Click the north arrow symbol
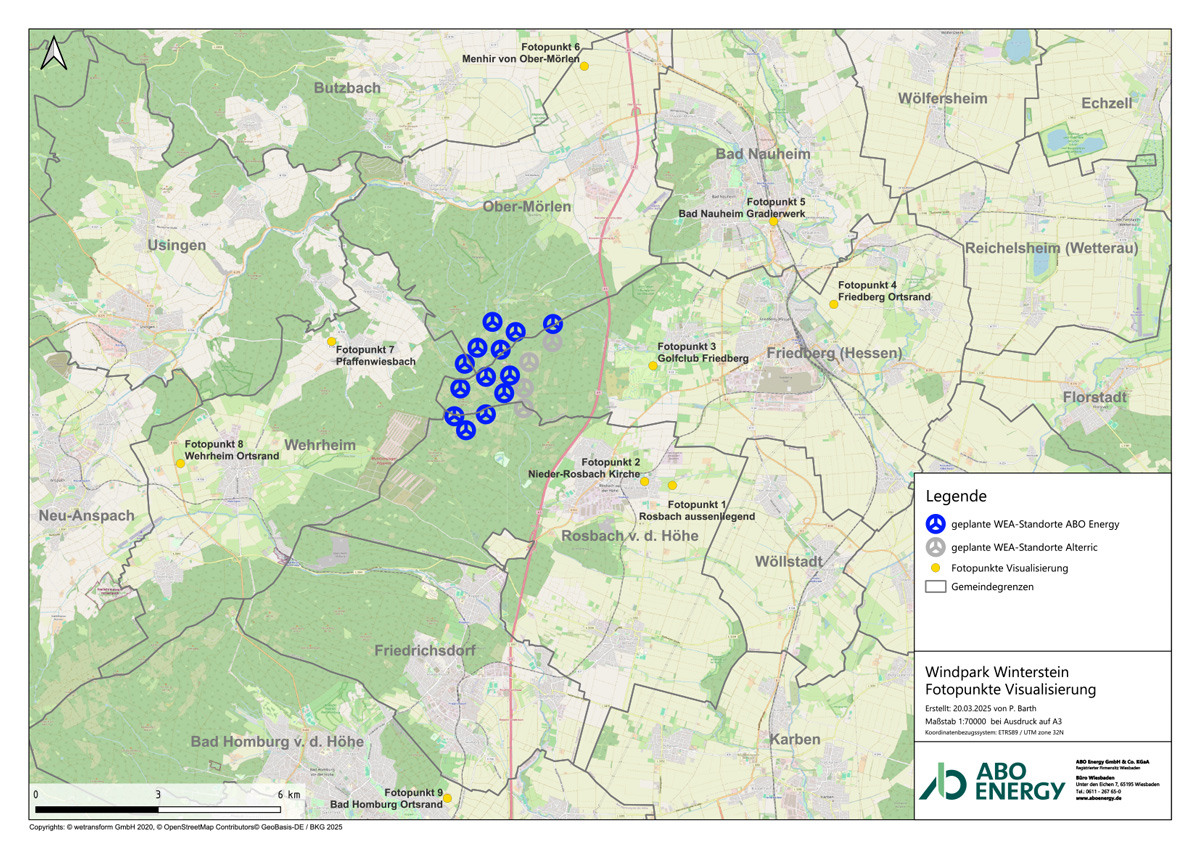 (53, 53)
